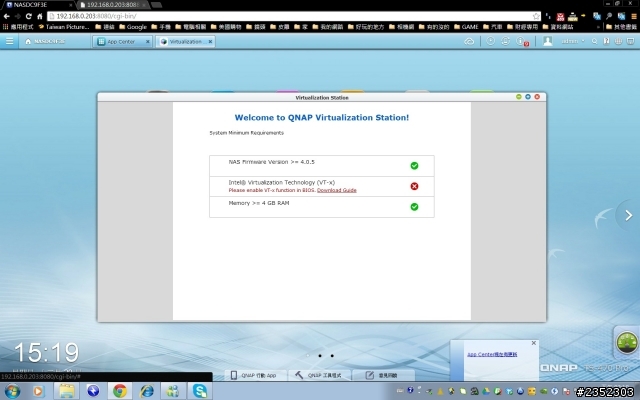This screenshot has width=640, height=400.
Task: Click the Download Guide link
Action: click(337, 190)
